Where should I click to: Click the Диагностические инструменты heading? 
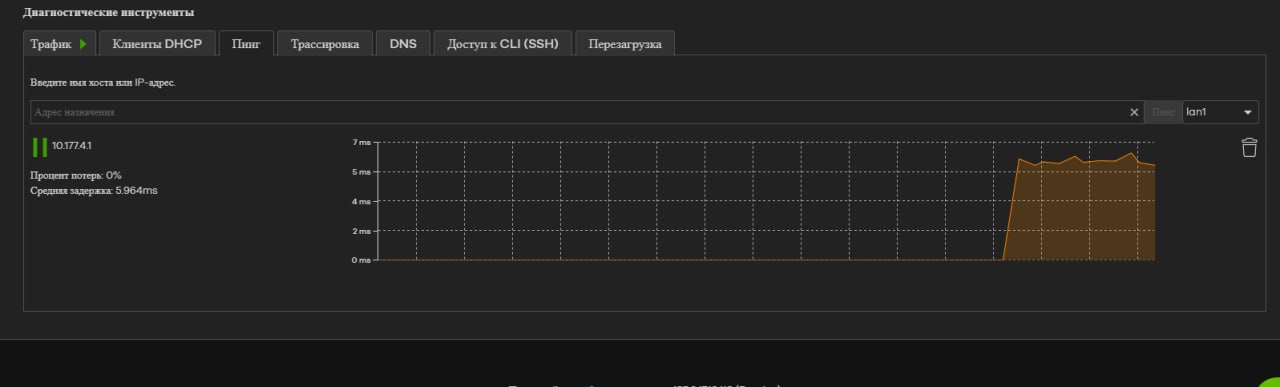[x=109, y=12]
